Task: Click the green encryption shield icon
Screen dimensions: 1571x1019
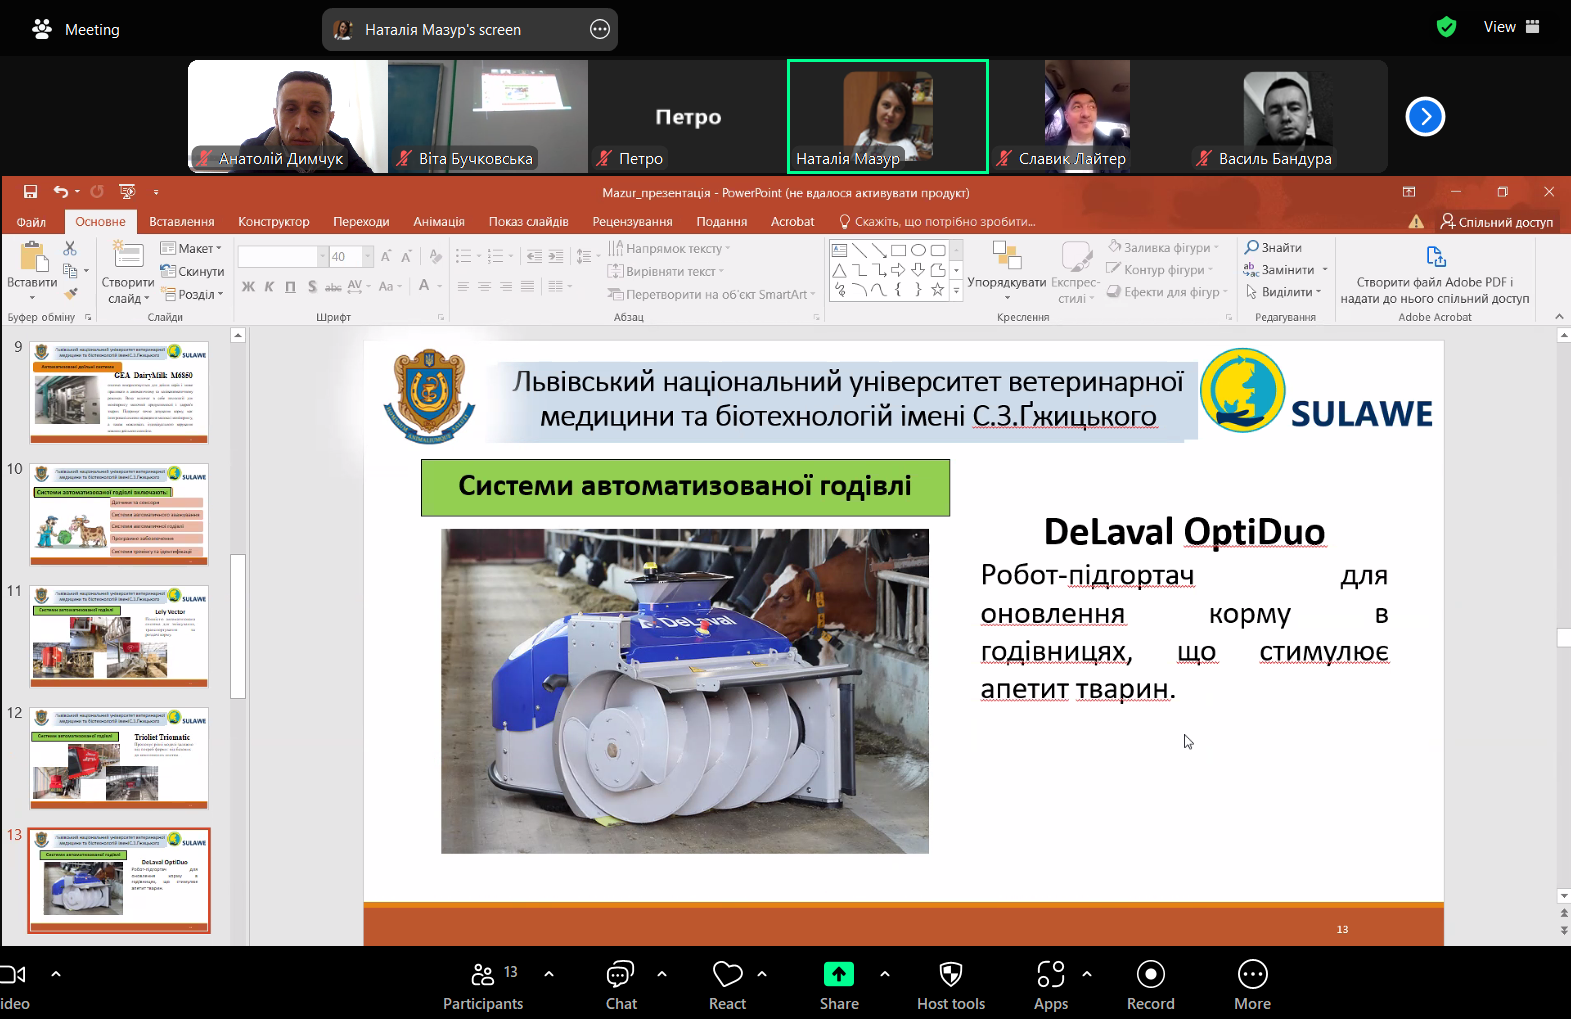Action: 1446,27
